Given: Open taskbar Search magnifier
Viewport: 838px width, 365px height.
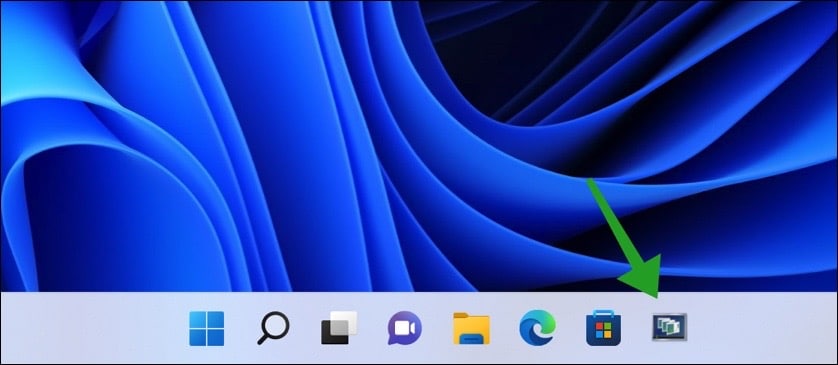Looking at the screenshot, I should (x=273, y=328).
